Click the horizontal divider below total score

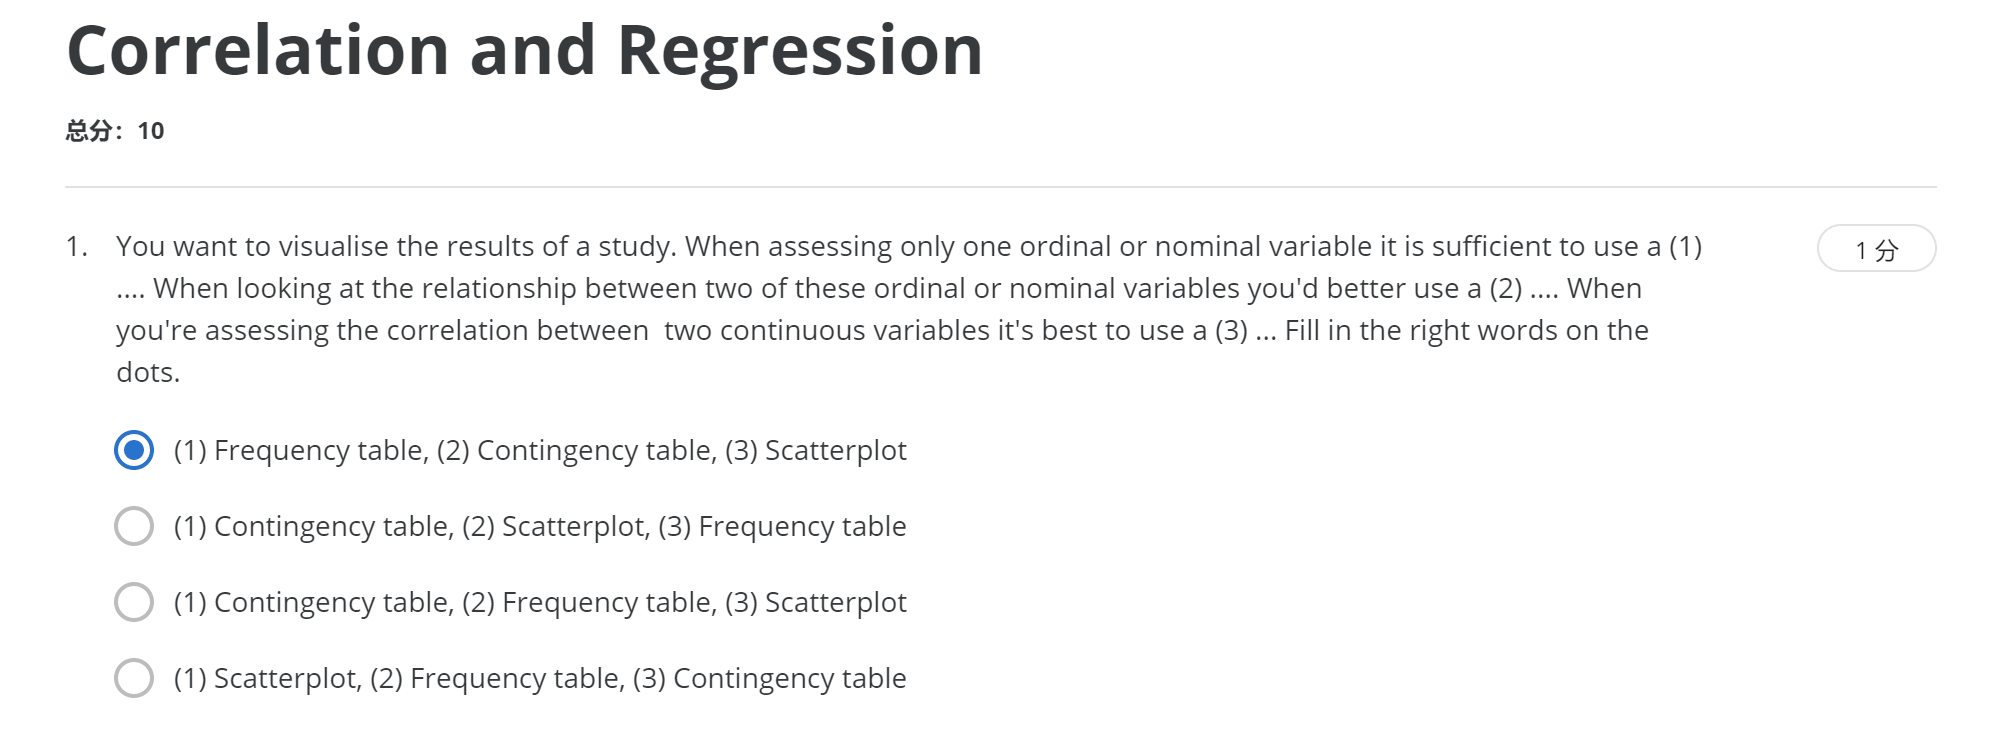point(1000,187)
